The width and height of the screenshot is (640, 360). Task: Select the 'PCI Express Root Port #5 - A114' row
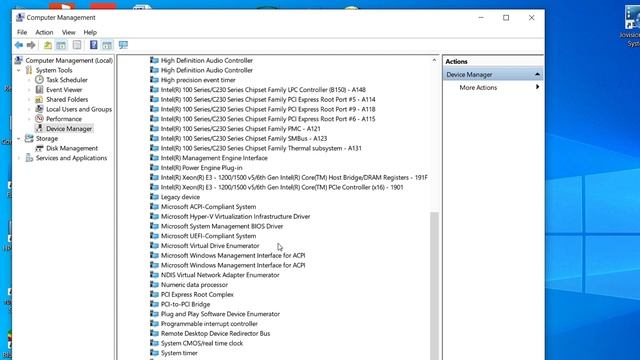(x=268, y=99)
